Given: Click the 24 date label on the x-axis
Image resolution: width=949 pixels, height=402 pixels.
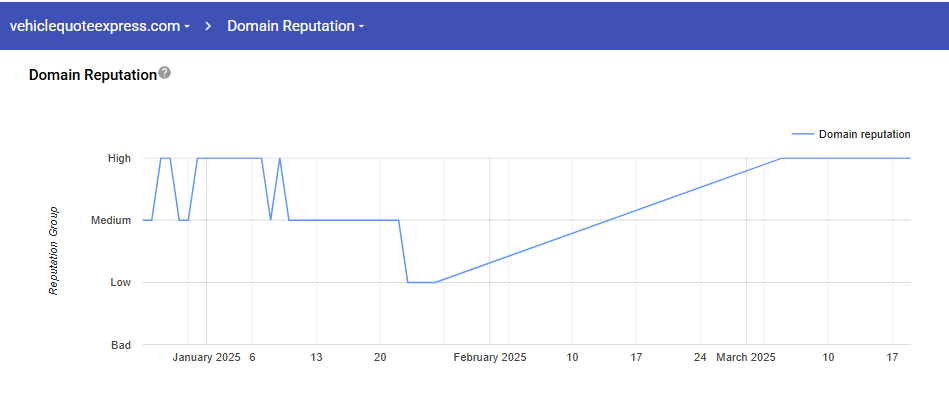Looking at the screenshot, I should pos(700,357).
